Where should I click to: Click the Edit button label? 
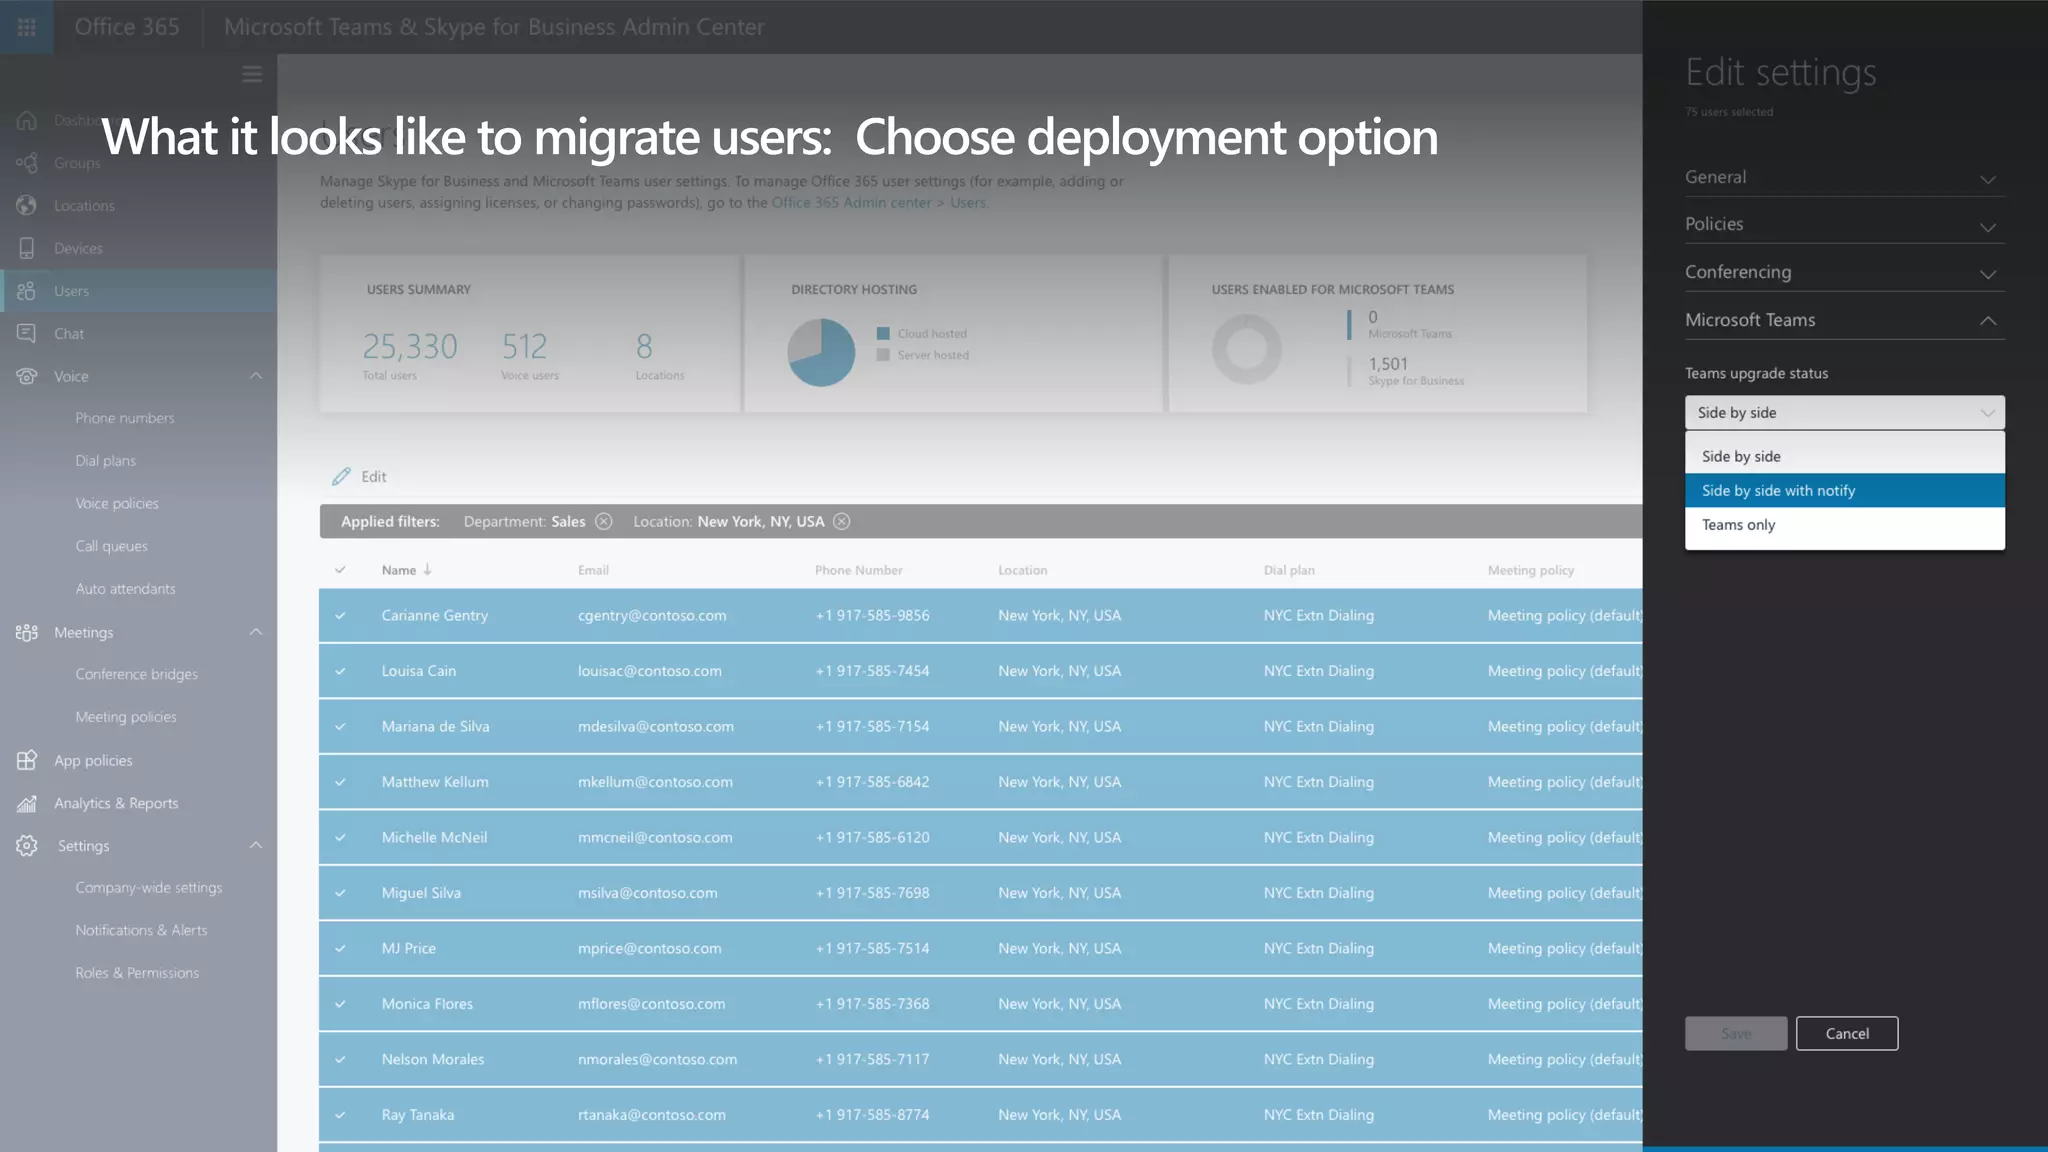tap(374, 477)
